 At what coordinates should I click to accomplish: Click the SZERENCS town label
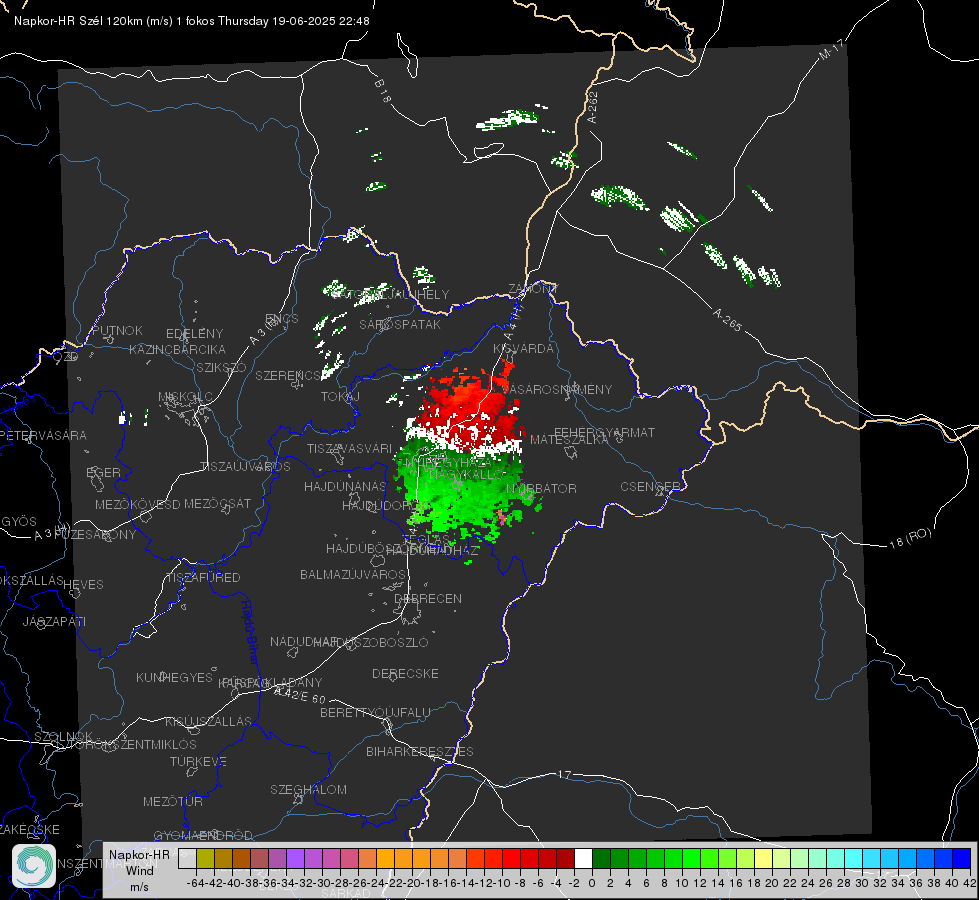click(288, 375)
